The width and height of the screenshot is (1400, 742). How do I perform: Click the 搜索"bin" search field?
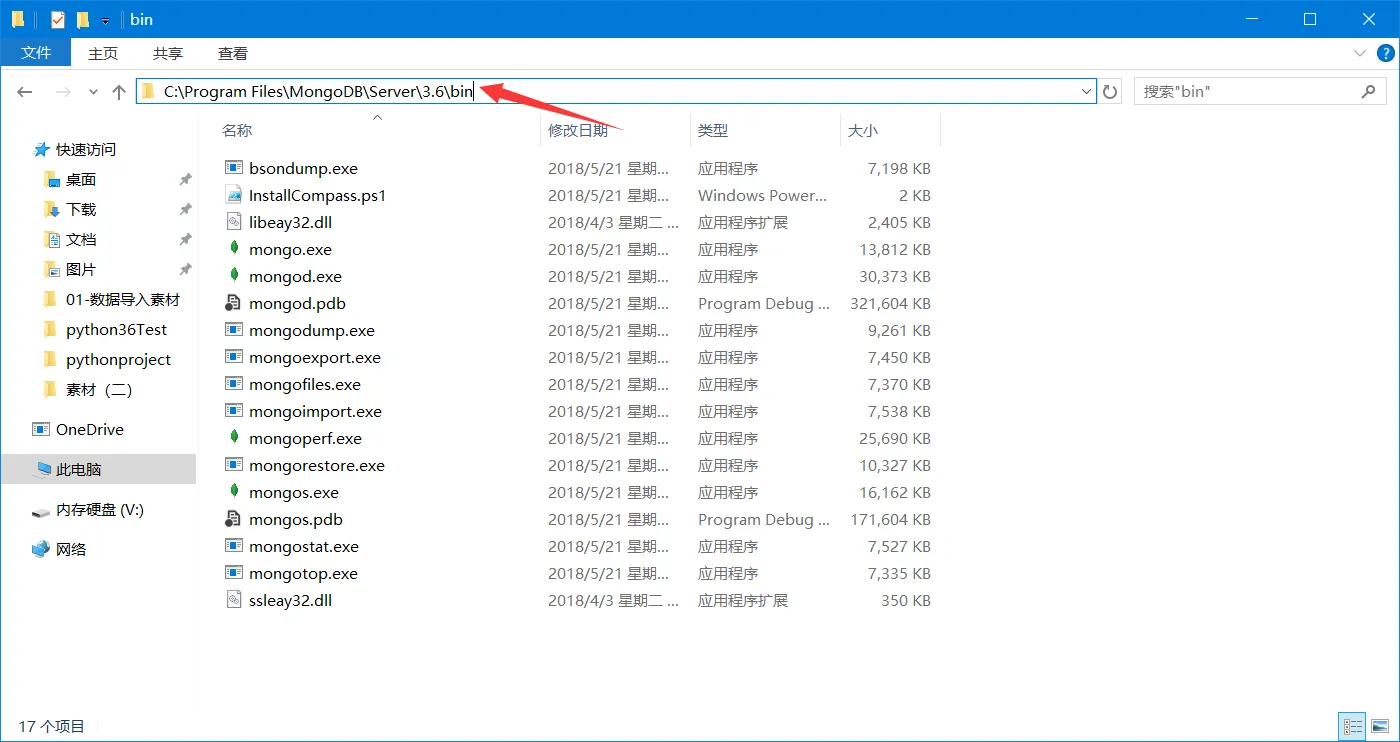coord(1248,92)
